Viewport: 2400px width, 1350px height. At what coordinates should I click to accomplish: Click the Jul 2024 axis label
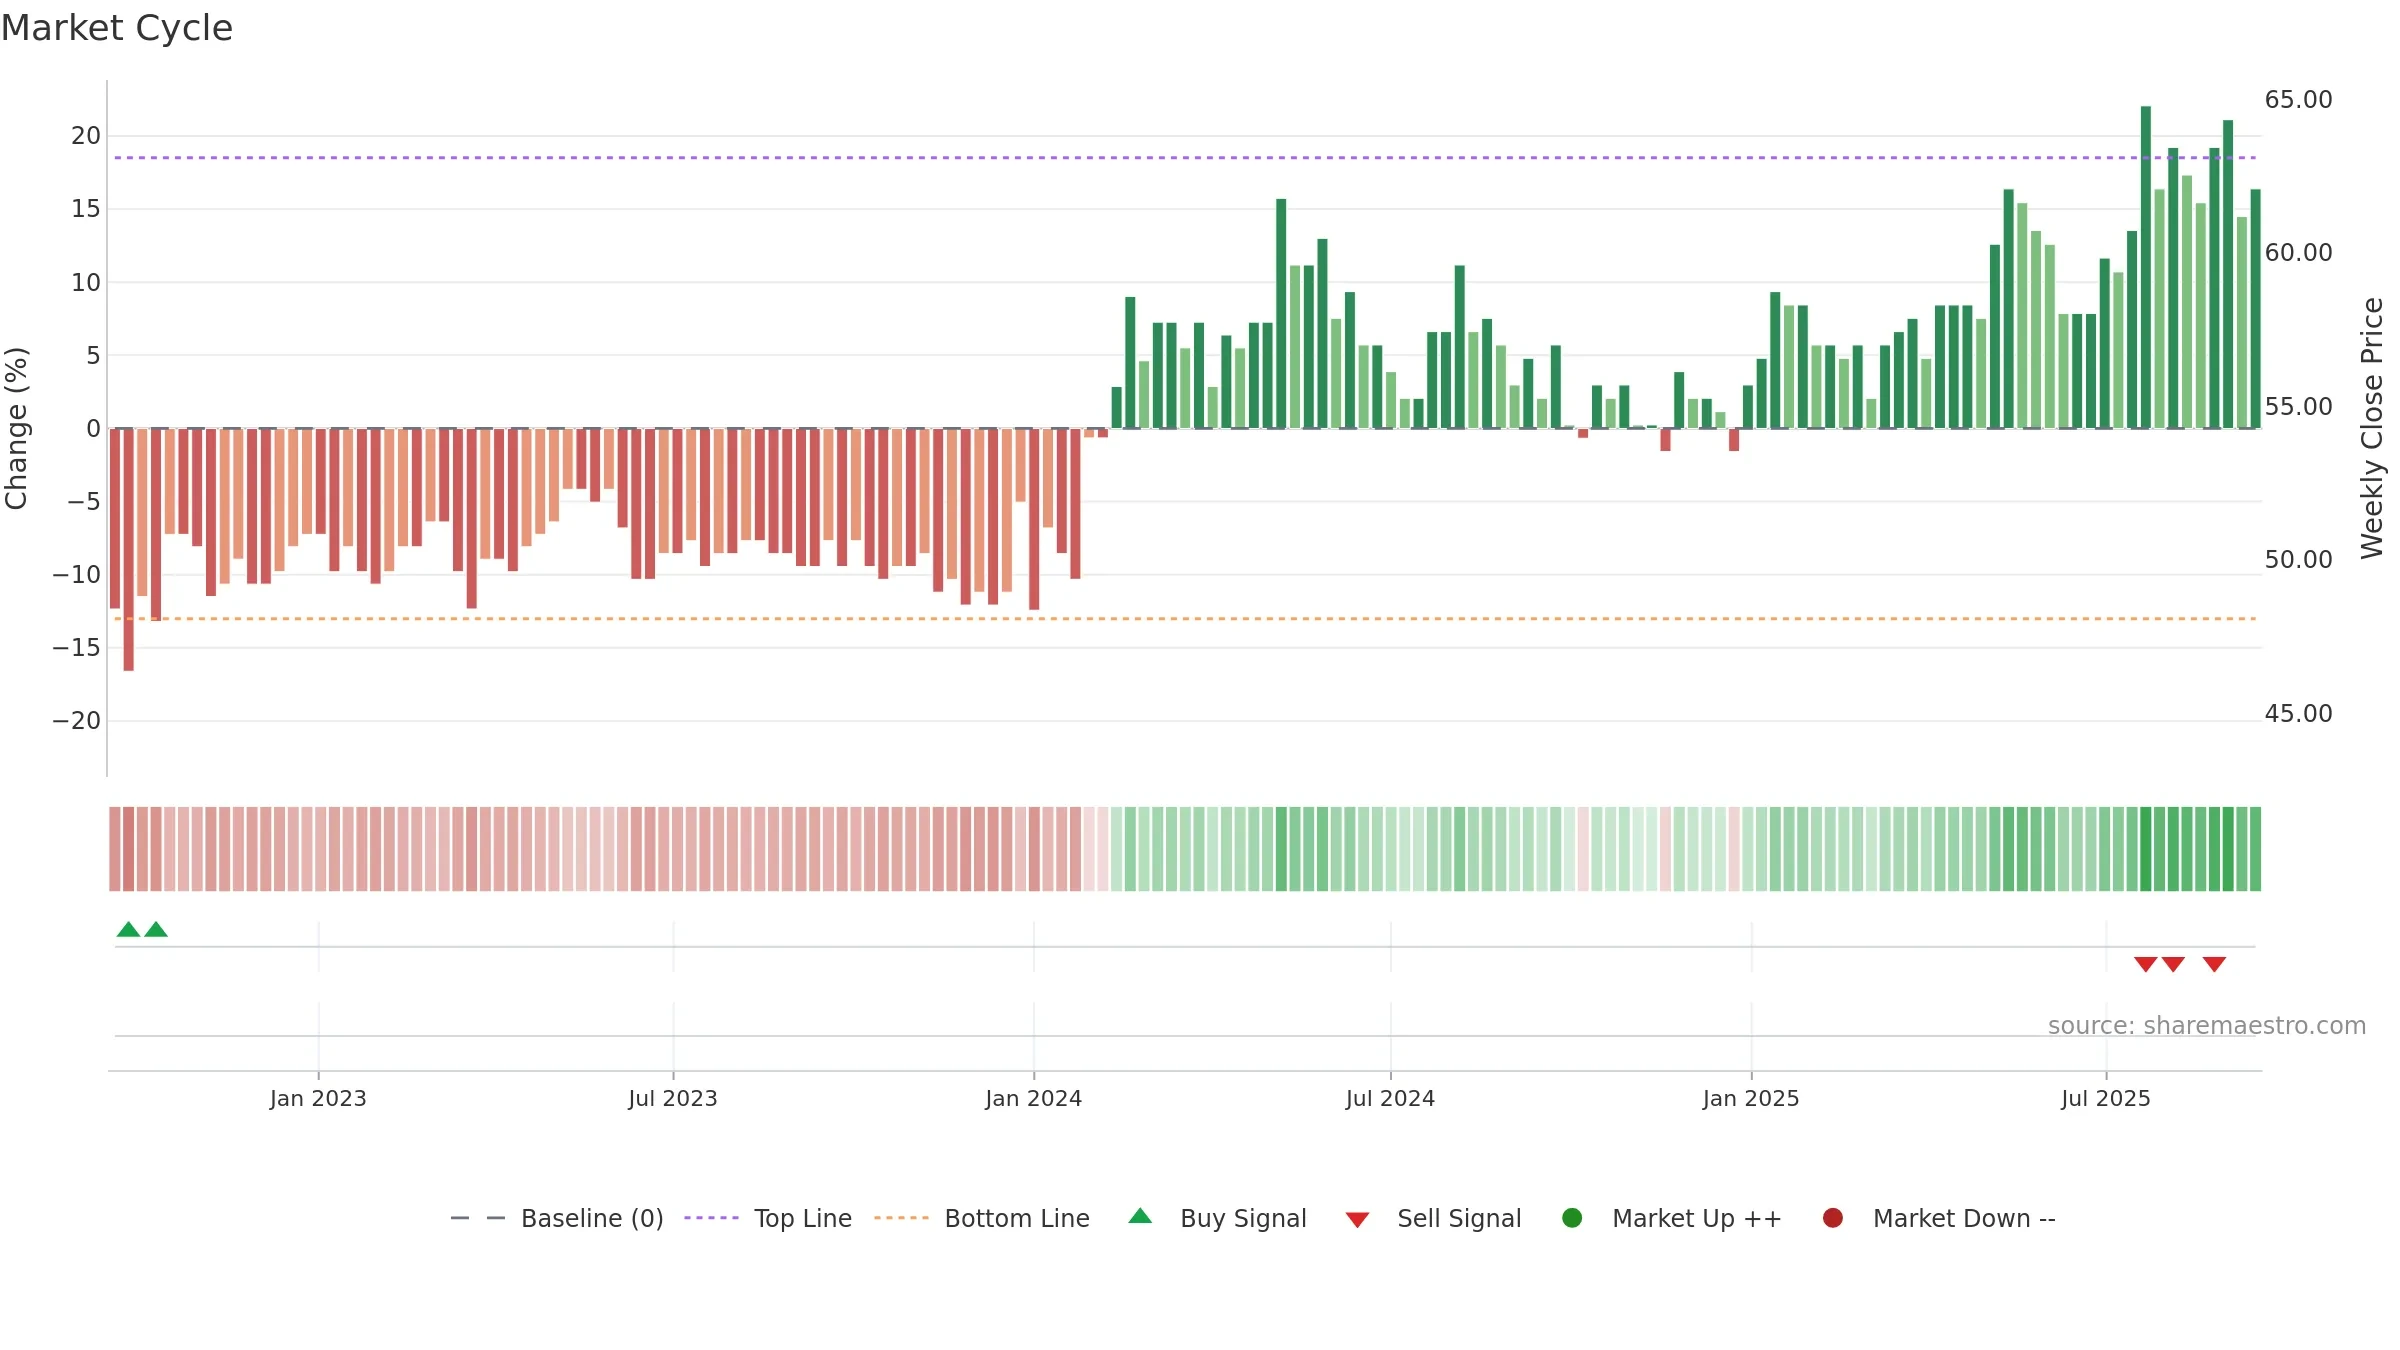tap(1390, 1098)
